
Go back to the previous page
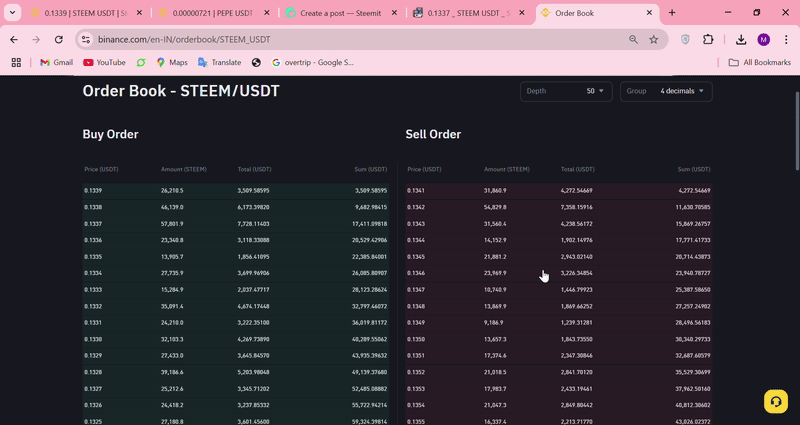(x=14, y=39)
